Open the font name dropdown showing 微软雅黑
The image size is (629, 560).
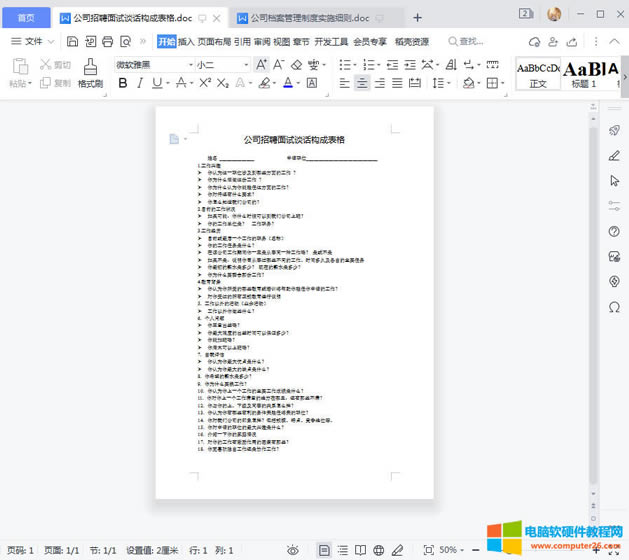150,64
